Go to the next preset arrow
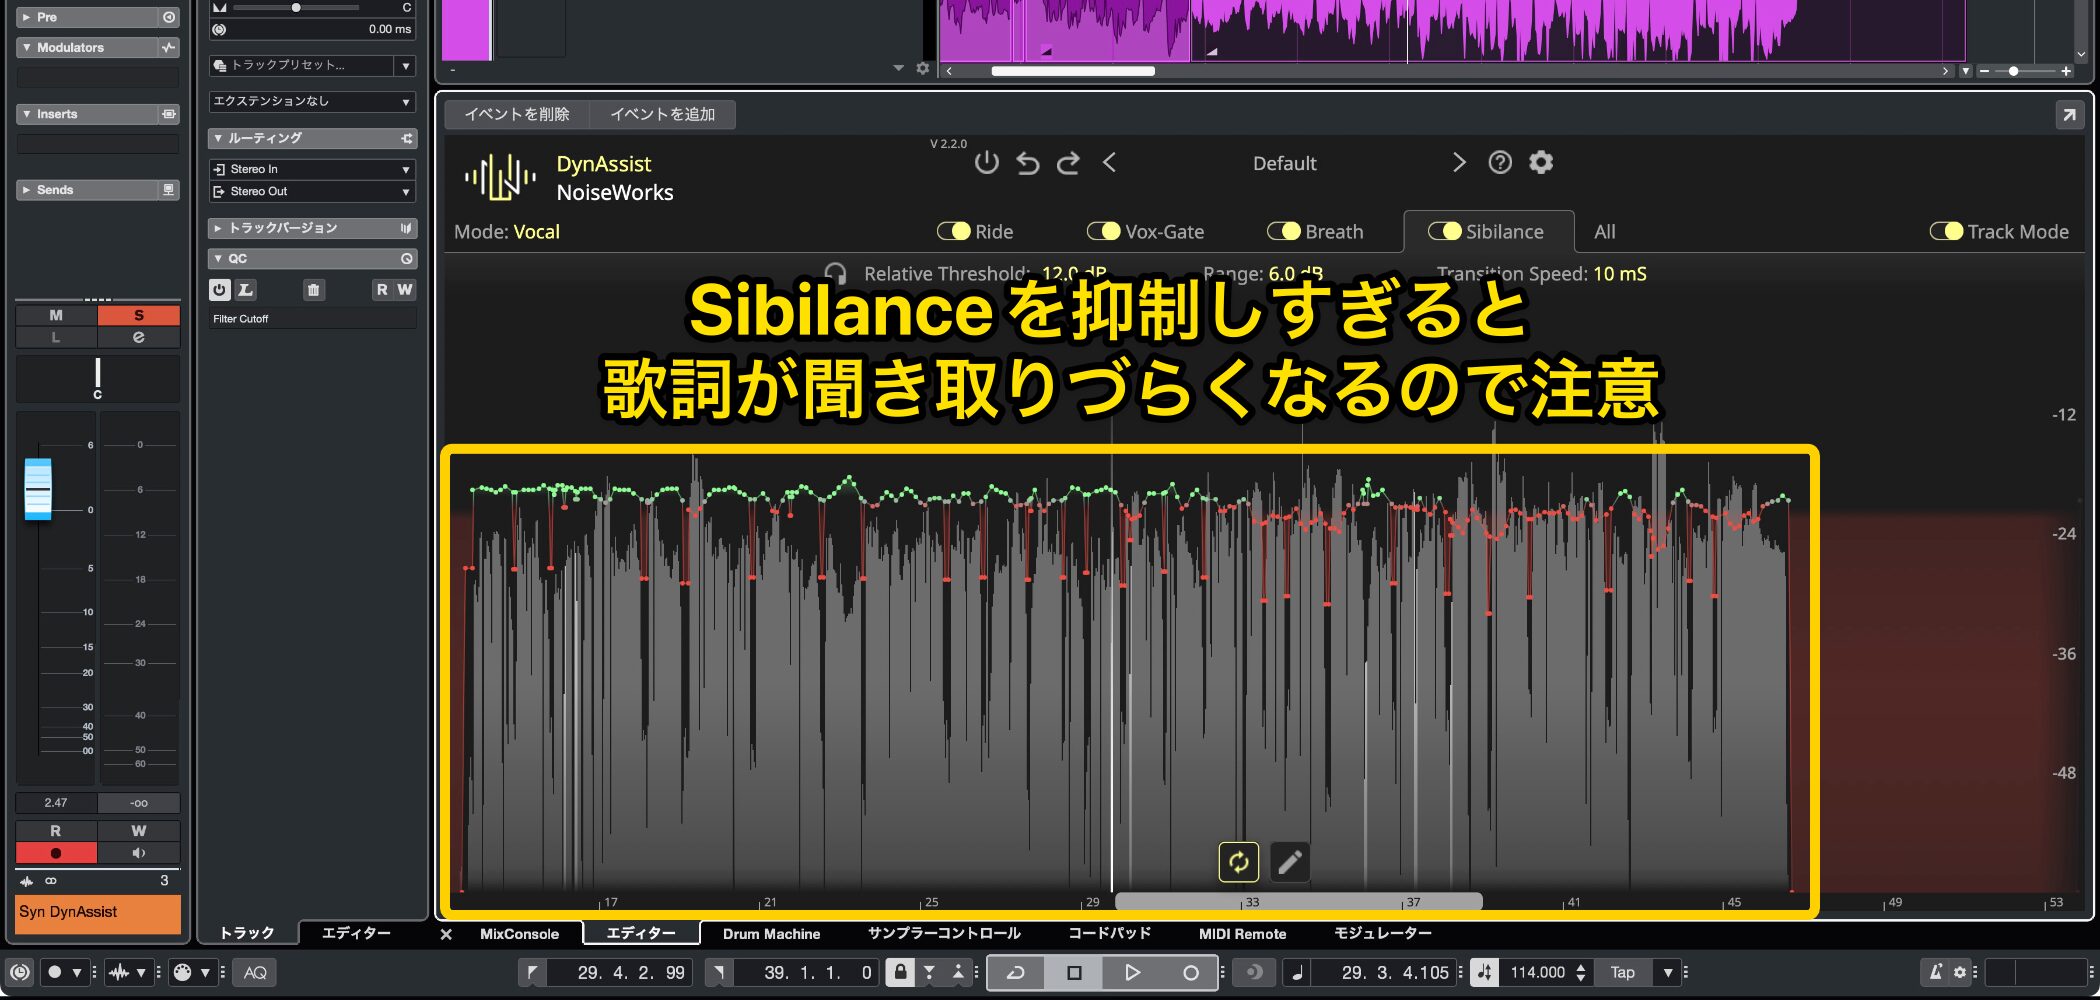Screen dimensions: 2100x1000 1459,163
